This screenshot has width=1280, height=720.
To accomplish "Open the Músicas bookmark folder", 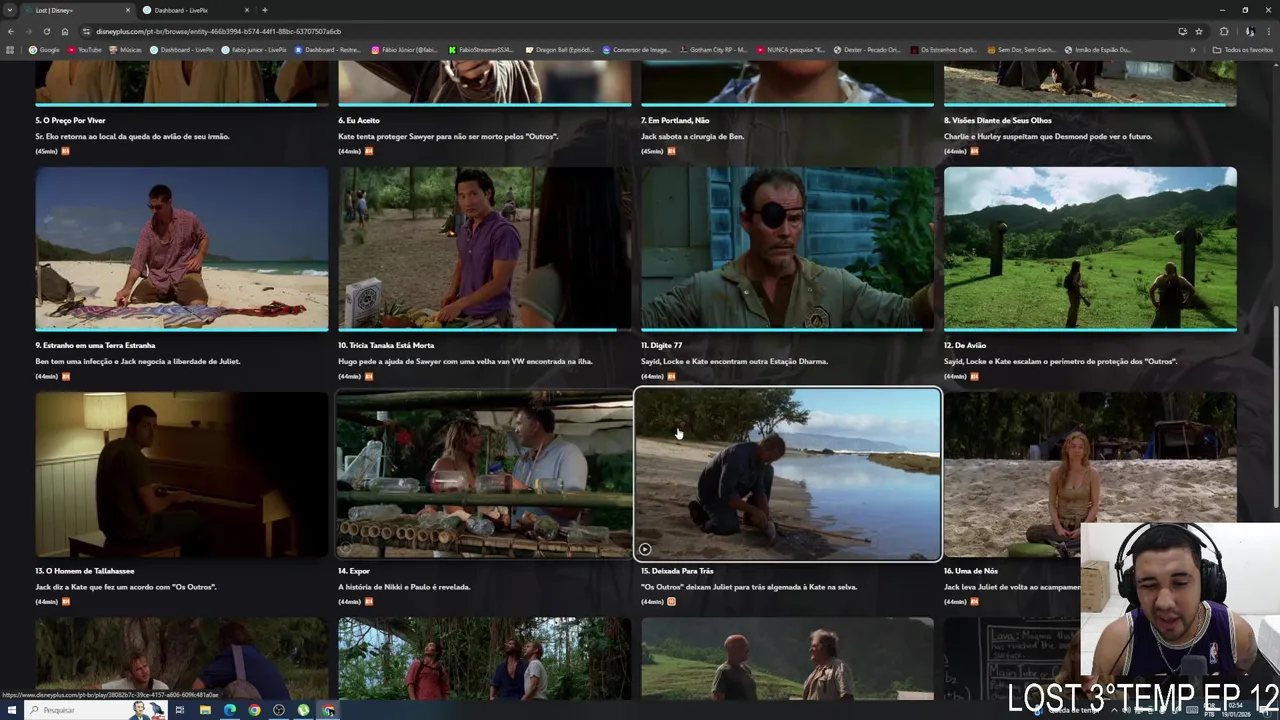I will pyautogui.click(x=125, y=49).
